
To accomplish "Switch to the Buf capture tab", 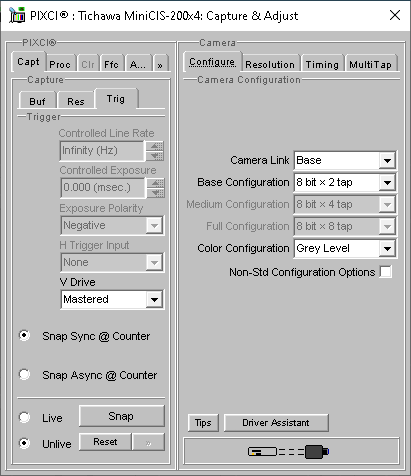I will (x=37, y=101).
